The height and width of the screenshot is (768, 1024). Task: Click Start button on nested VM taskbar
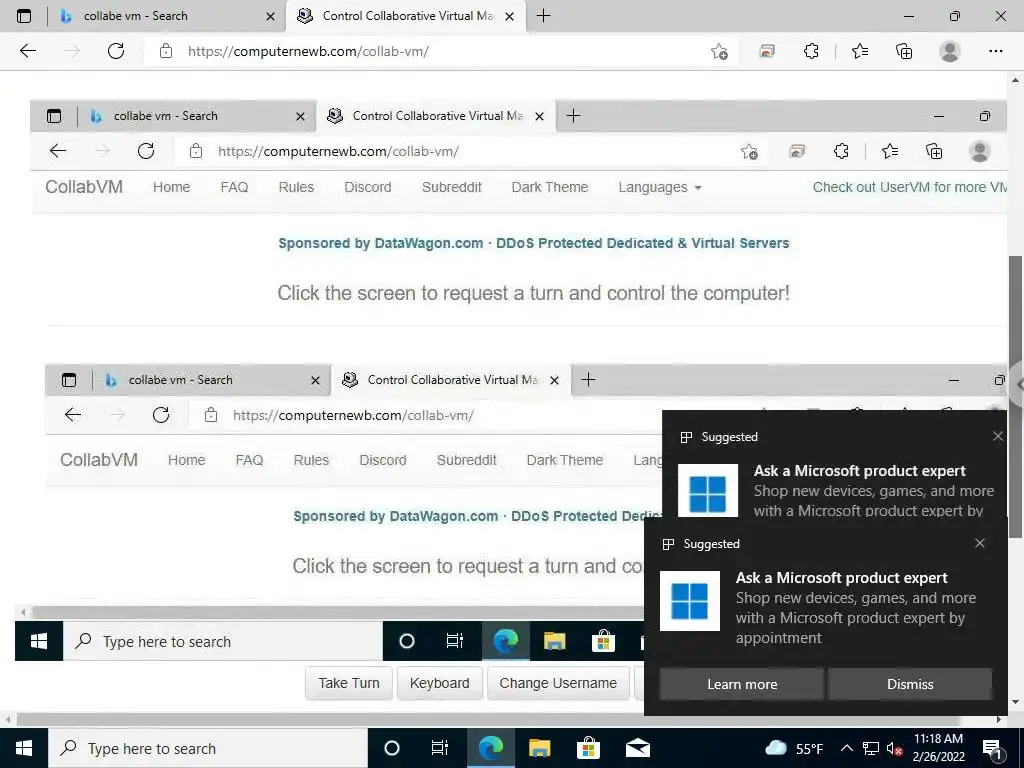39,641
